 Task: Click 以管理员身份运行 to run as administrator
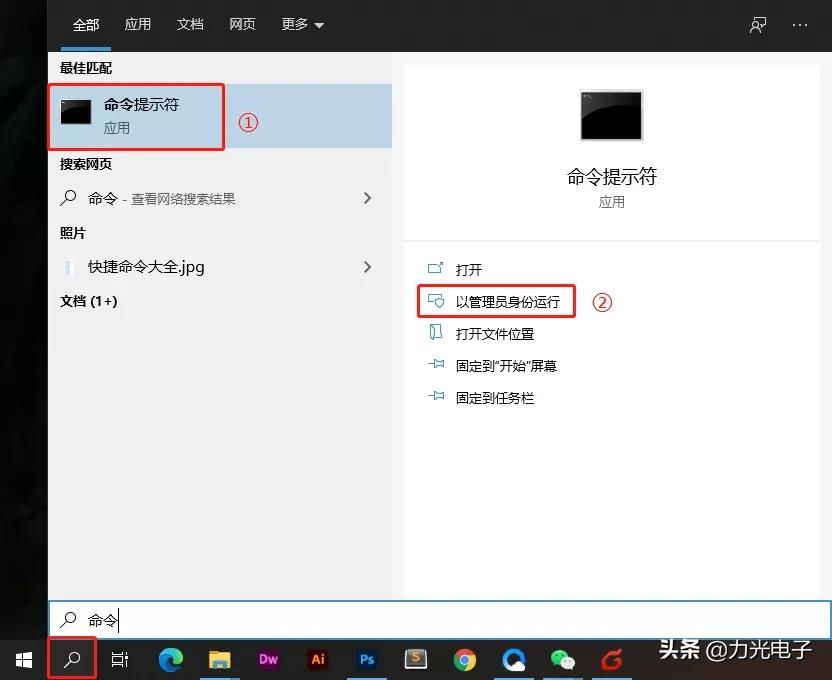coord(497,300)
